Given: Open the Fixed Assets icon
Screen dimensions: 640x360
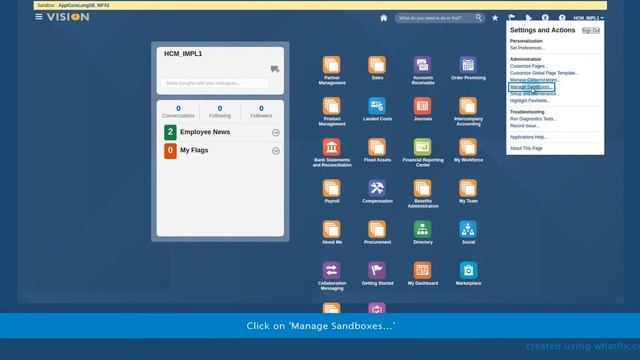Looking at the screenshot, I should (377, 147).
